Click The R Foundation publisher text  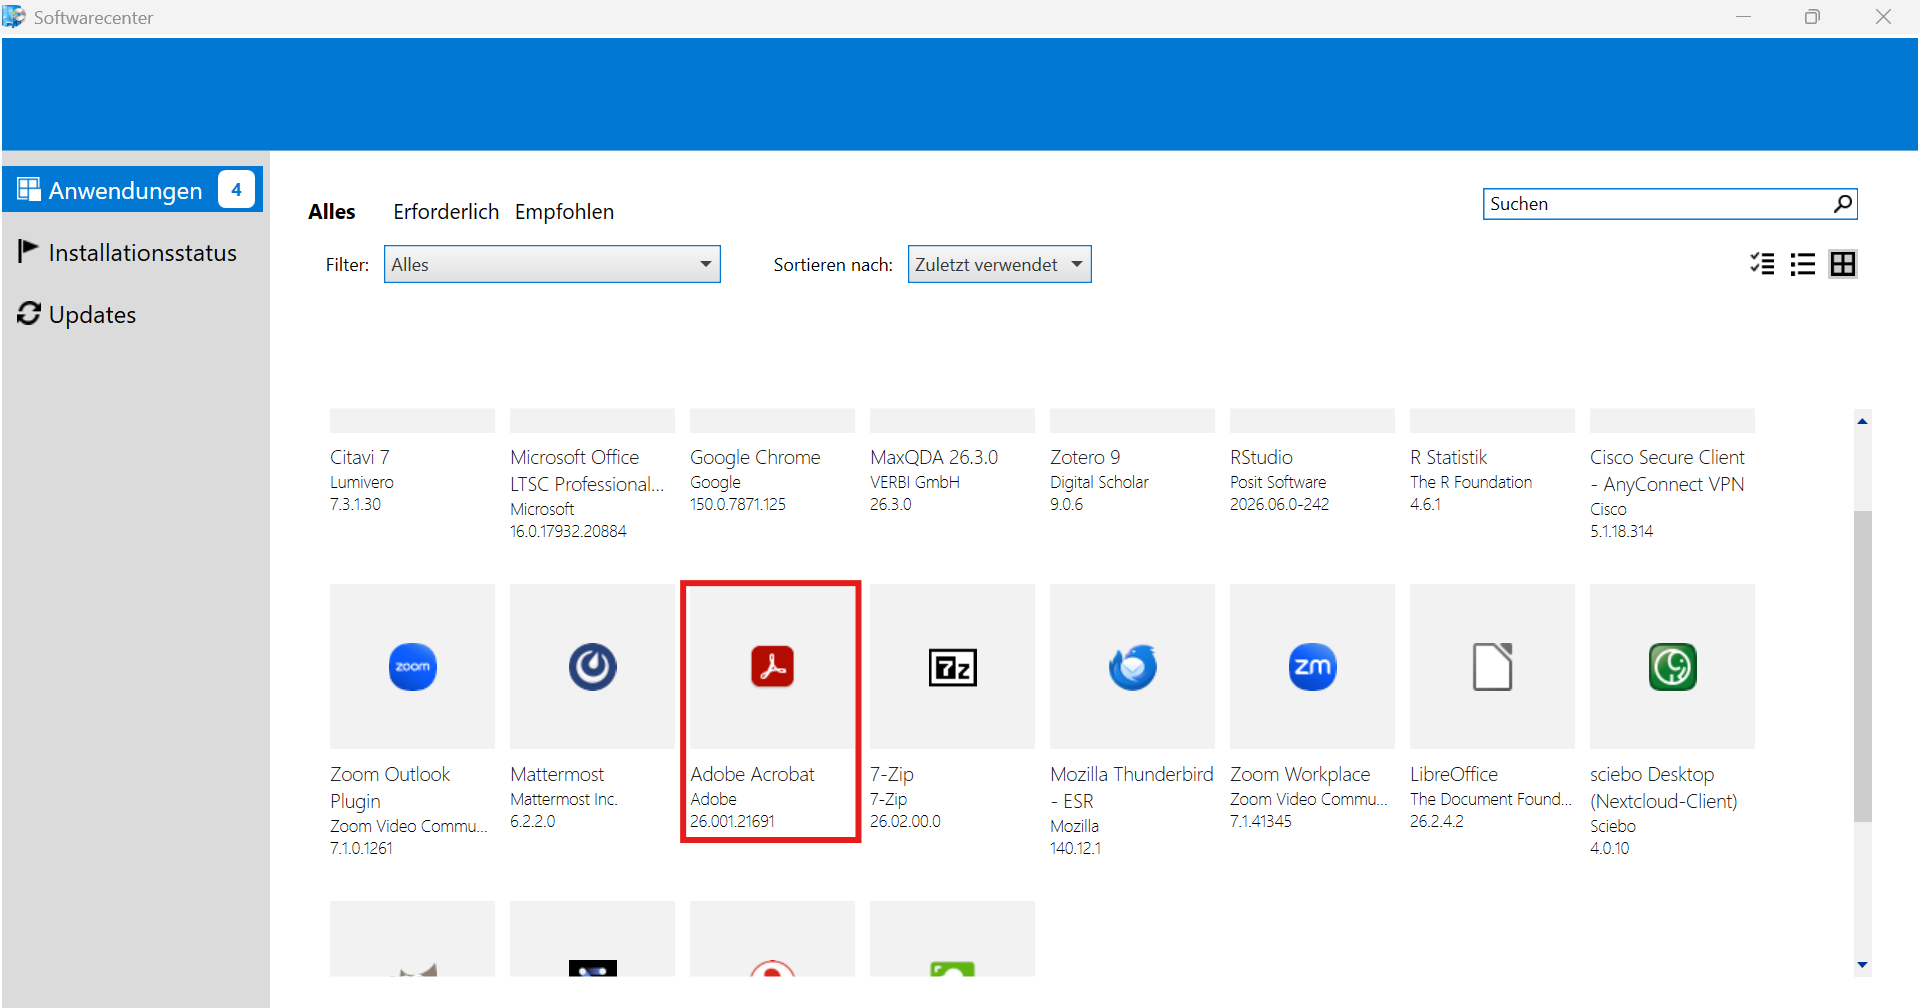pos(1471,482)
